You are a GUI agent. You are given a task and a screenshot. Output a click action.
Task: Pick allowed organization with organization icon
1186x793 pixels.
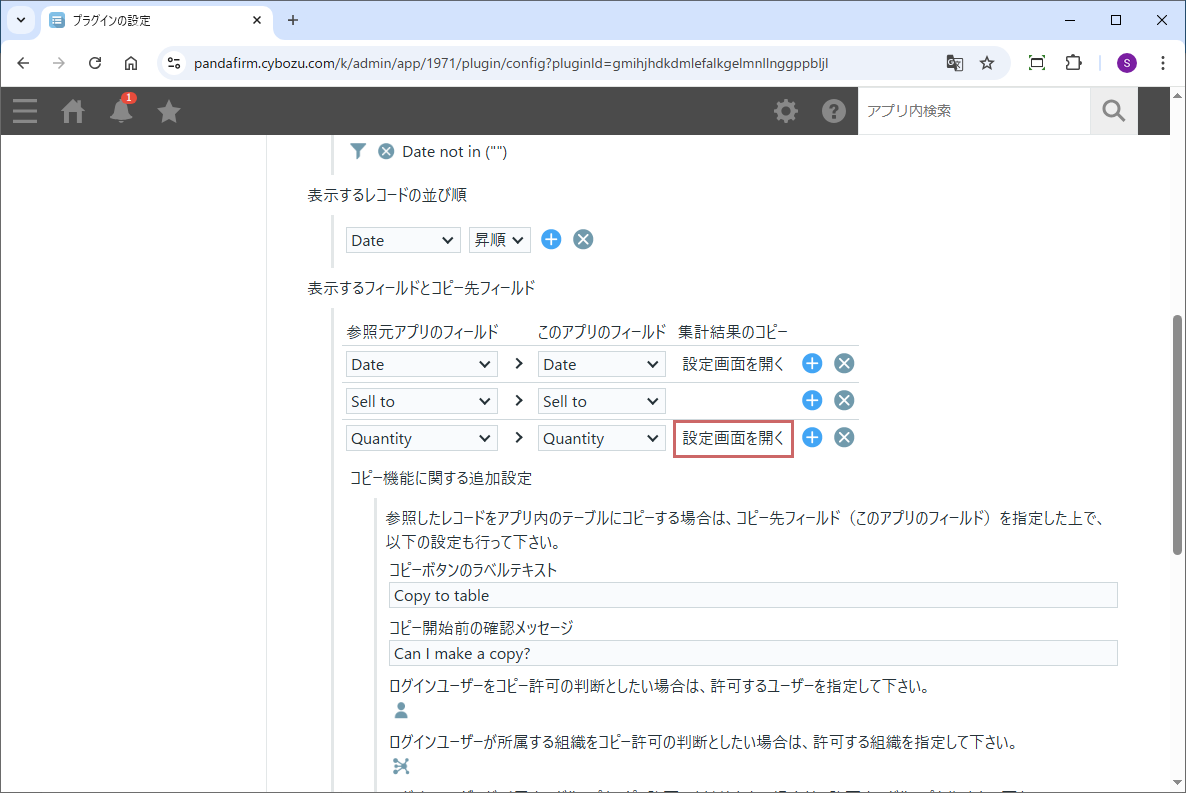pos(401,766)
